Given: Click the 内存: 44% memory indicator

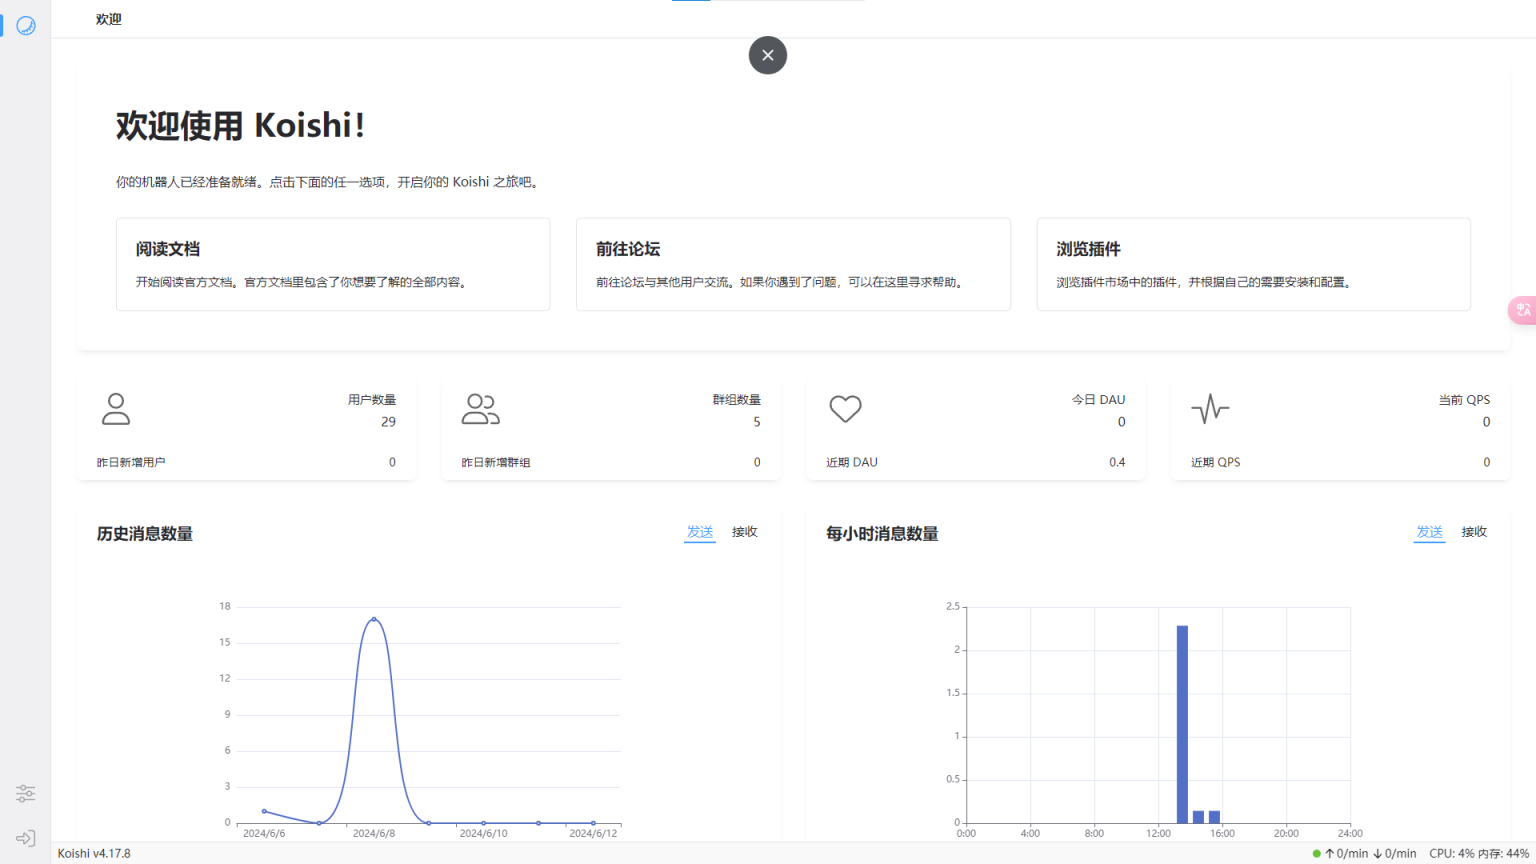Looking at the screenshot, I should pos(1504,853).
